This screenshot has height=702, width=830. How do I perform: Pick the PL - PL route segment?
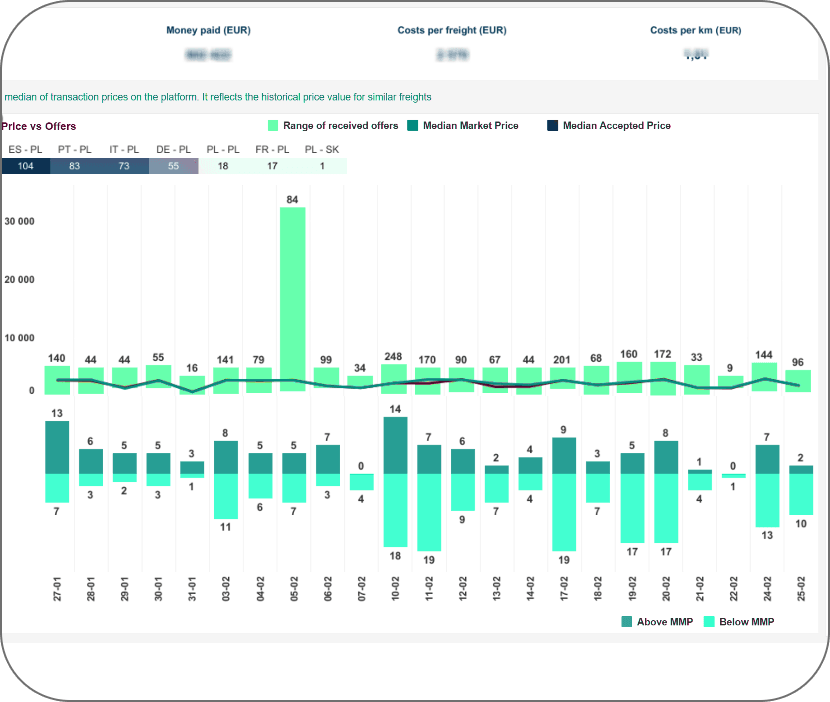223,166
